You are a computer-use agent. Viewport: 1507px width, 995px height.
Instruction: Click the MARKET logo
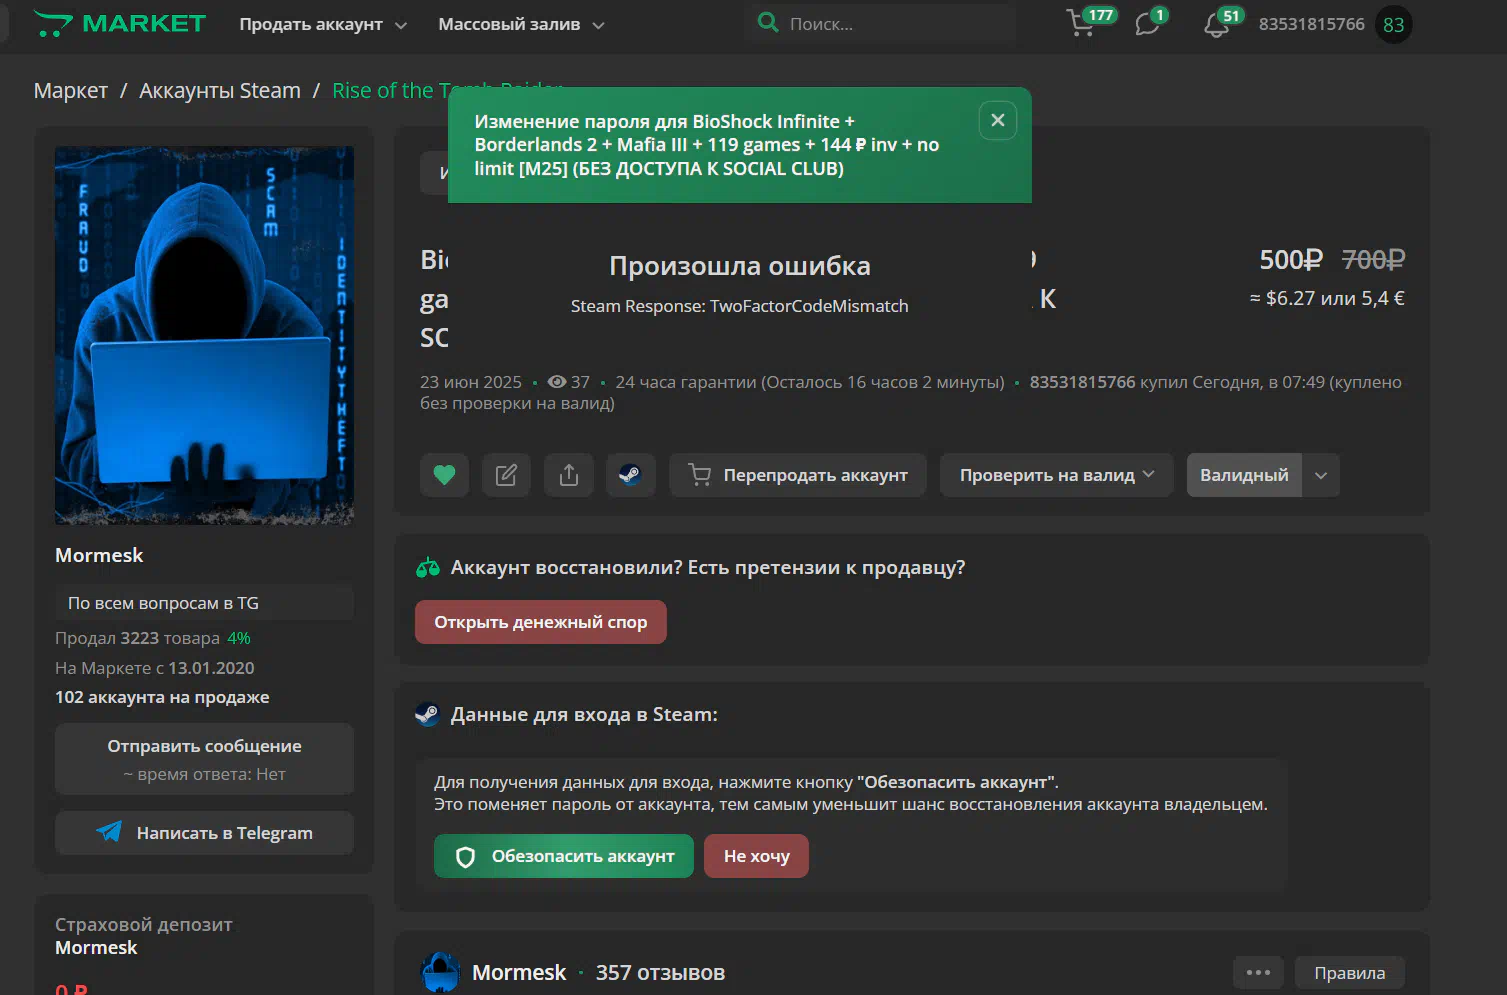[120, 24]
